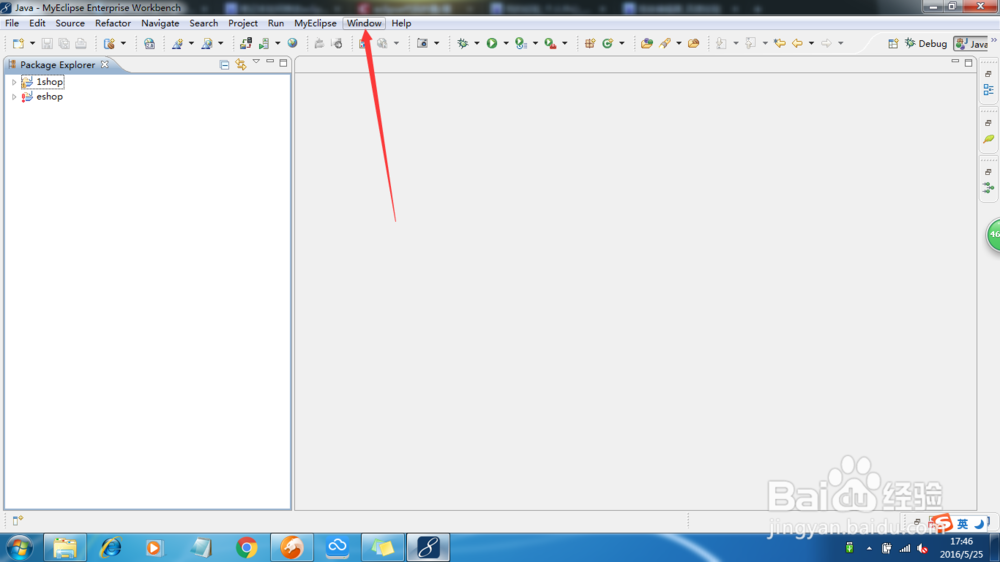Open Google Chrome from the taskbar
Image resolution: width=1000 pixels, height=562 pixels.
[246, 547]
